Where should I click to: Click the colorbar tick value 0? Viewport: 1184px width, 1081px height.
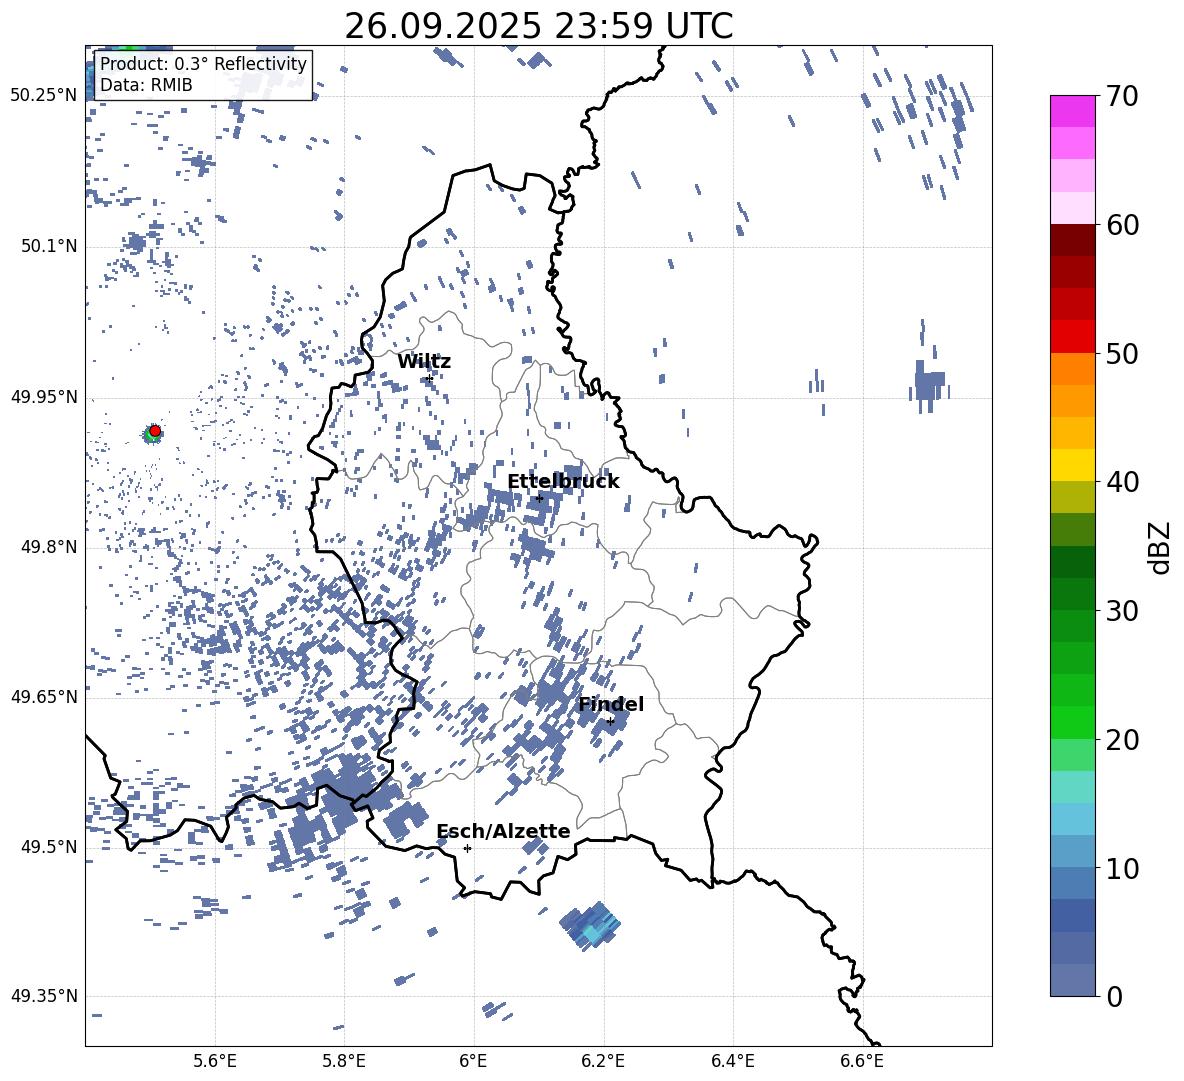pyautogui.click(x=1114, y=996)
